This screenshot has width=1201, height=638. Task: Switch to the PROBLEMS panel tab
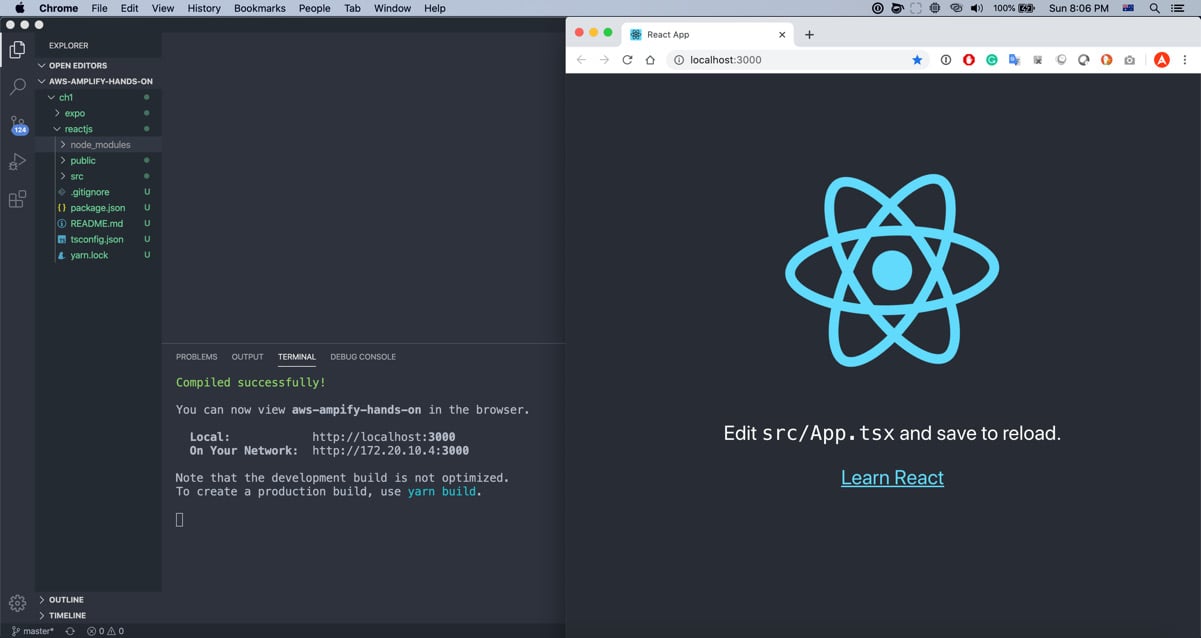coord(196,357)
